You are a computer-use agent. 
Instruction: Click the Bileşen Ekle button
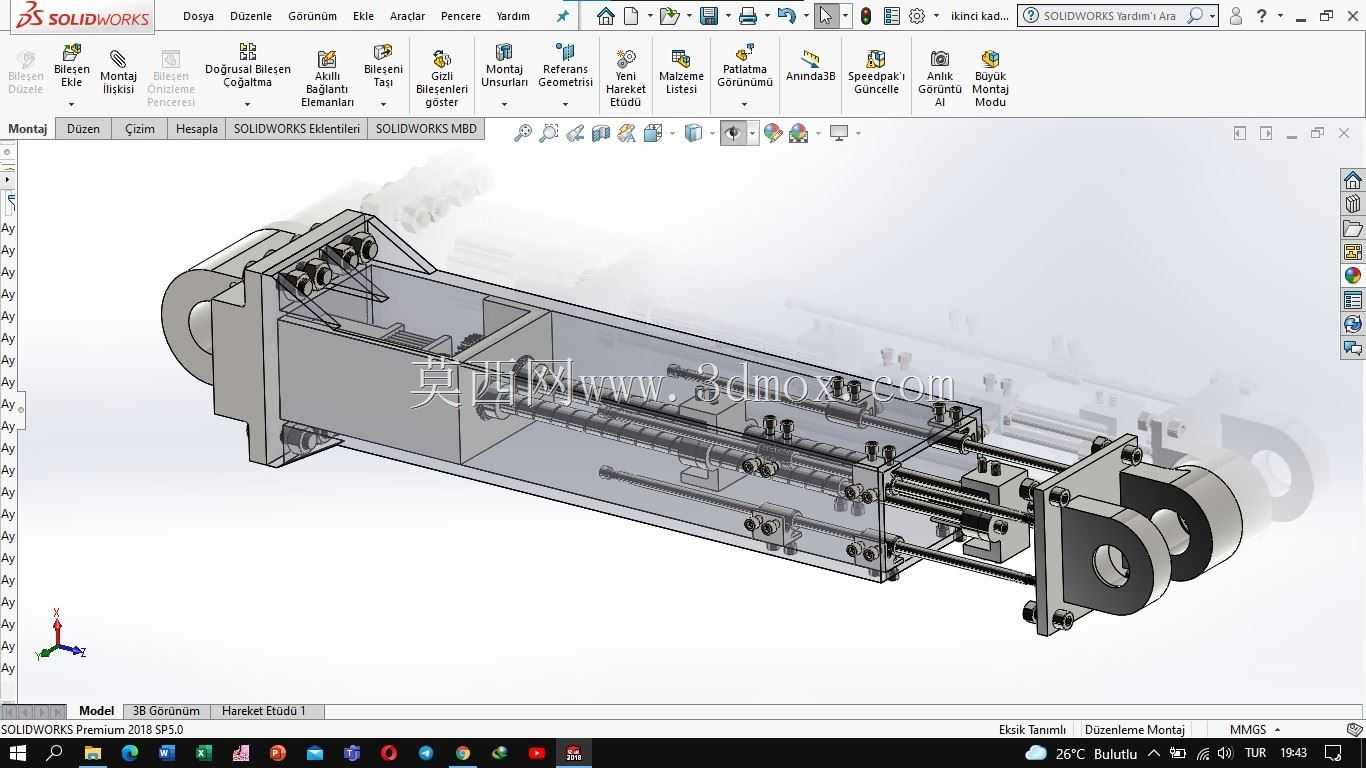click(x=72, y=72)
